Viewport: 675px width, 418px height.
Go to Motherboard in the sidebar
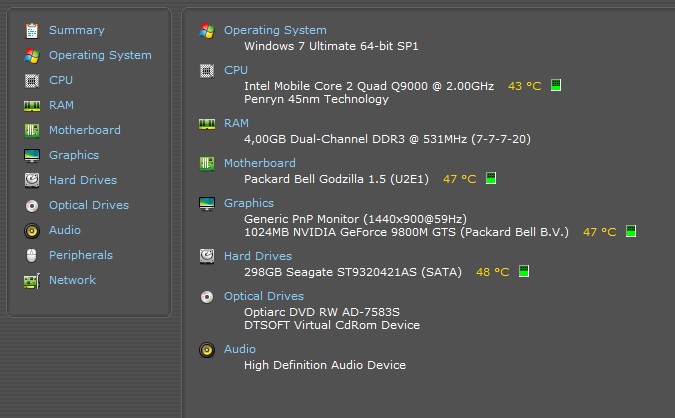tap(85, 130)
